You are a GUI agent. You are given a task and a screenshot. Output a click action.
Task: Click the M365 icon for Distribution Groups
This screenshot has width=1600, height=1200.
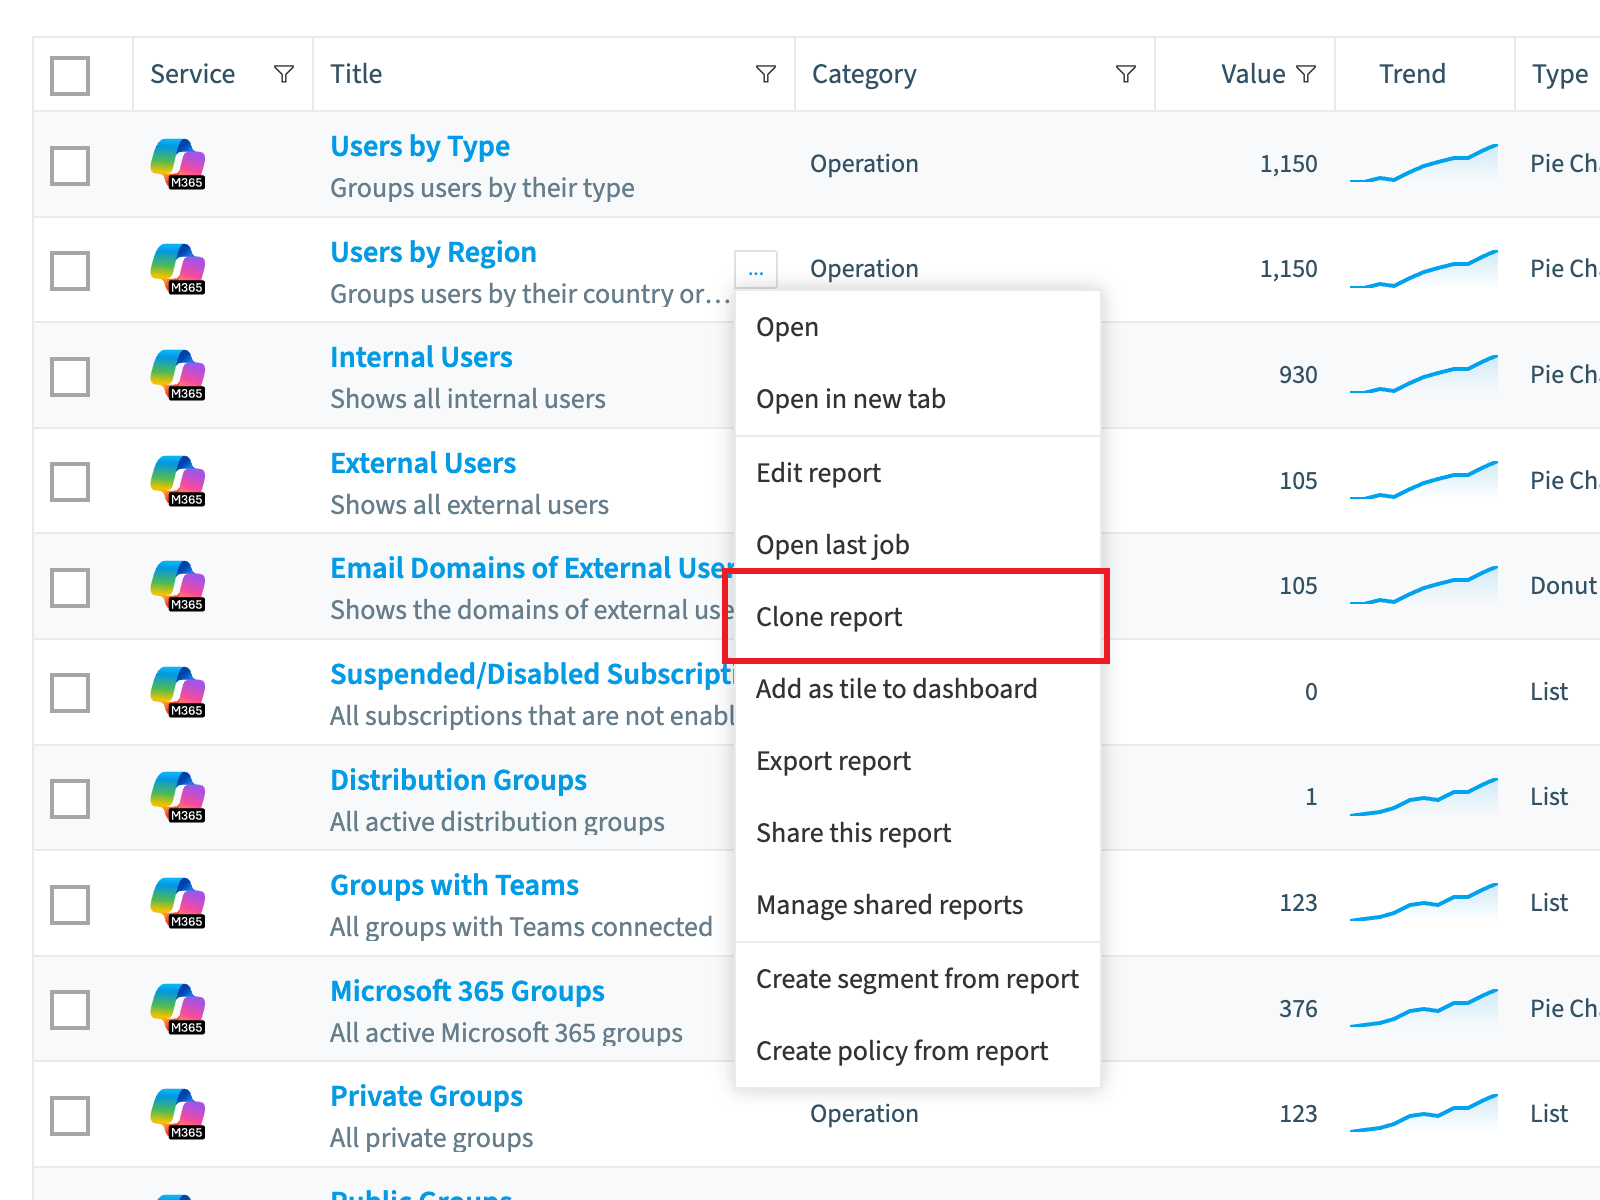tap(178, 797)
